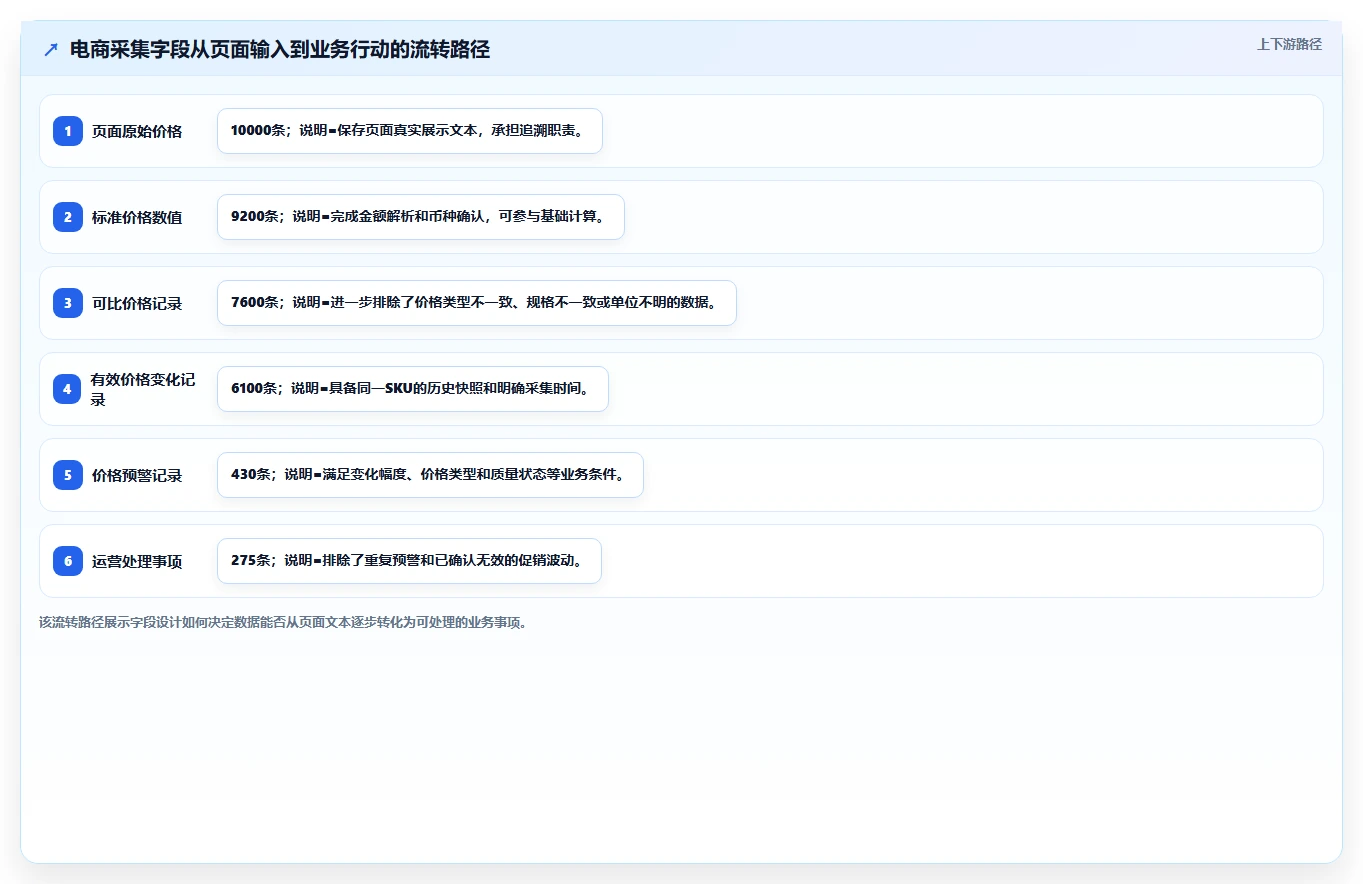Open the 6100条 description chip
Viewport: 1363px width, 884px height.
[413, 389]
